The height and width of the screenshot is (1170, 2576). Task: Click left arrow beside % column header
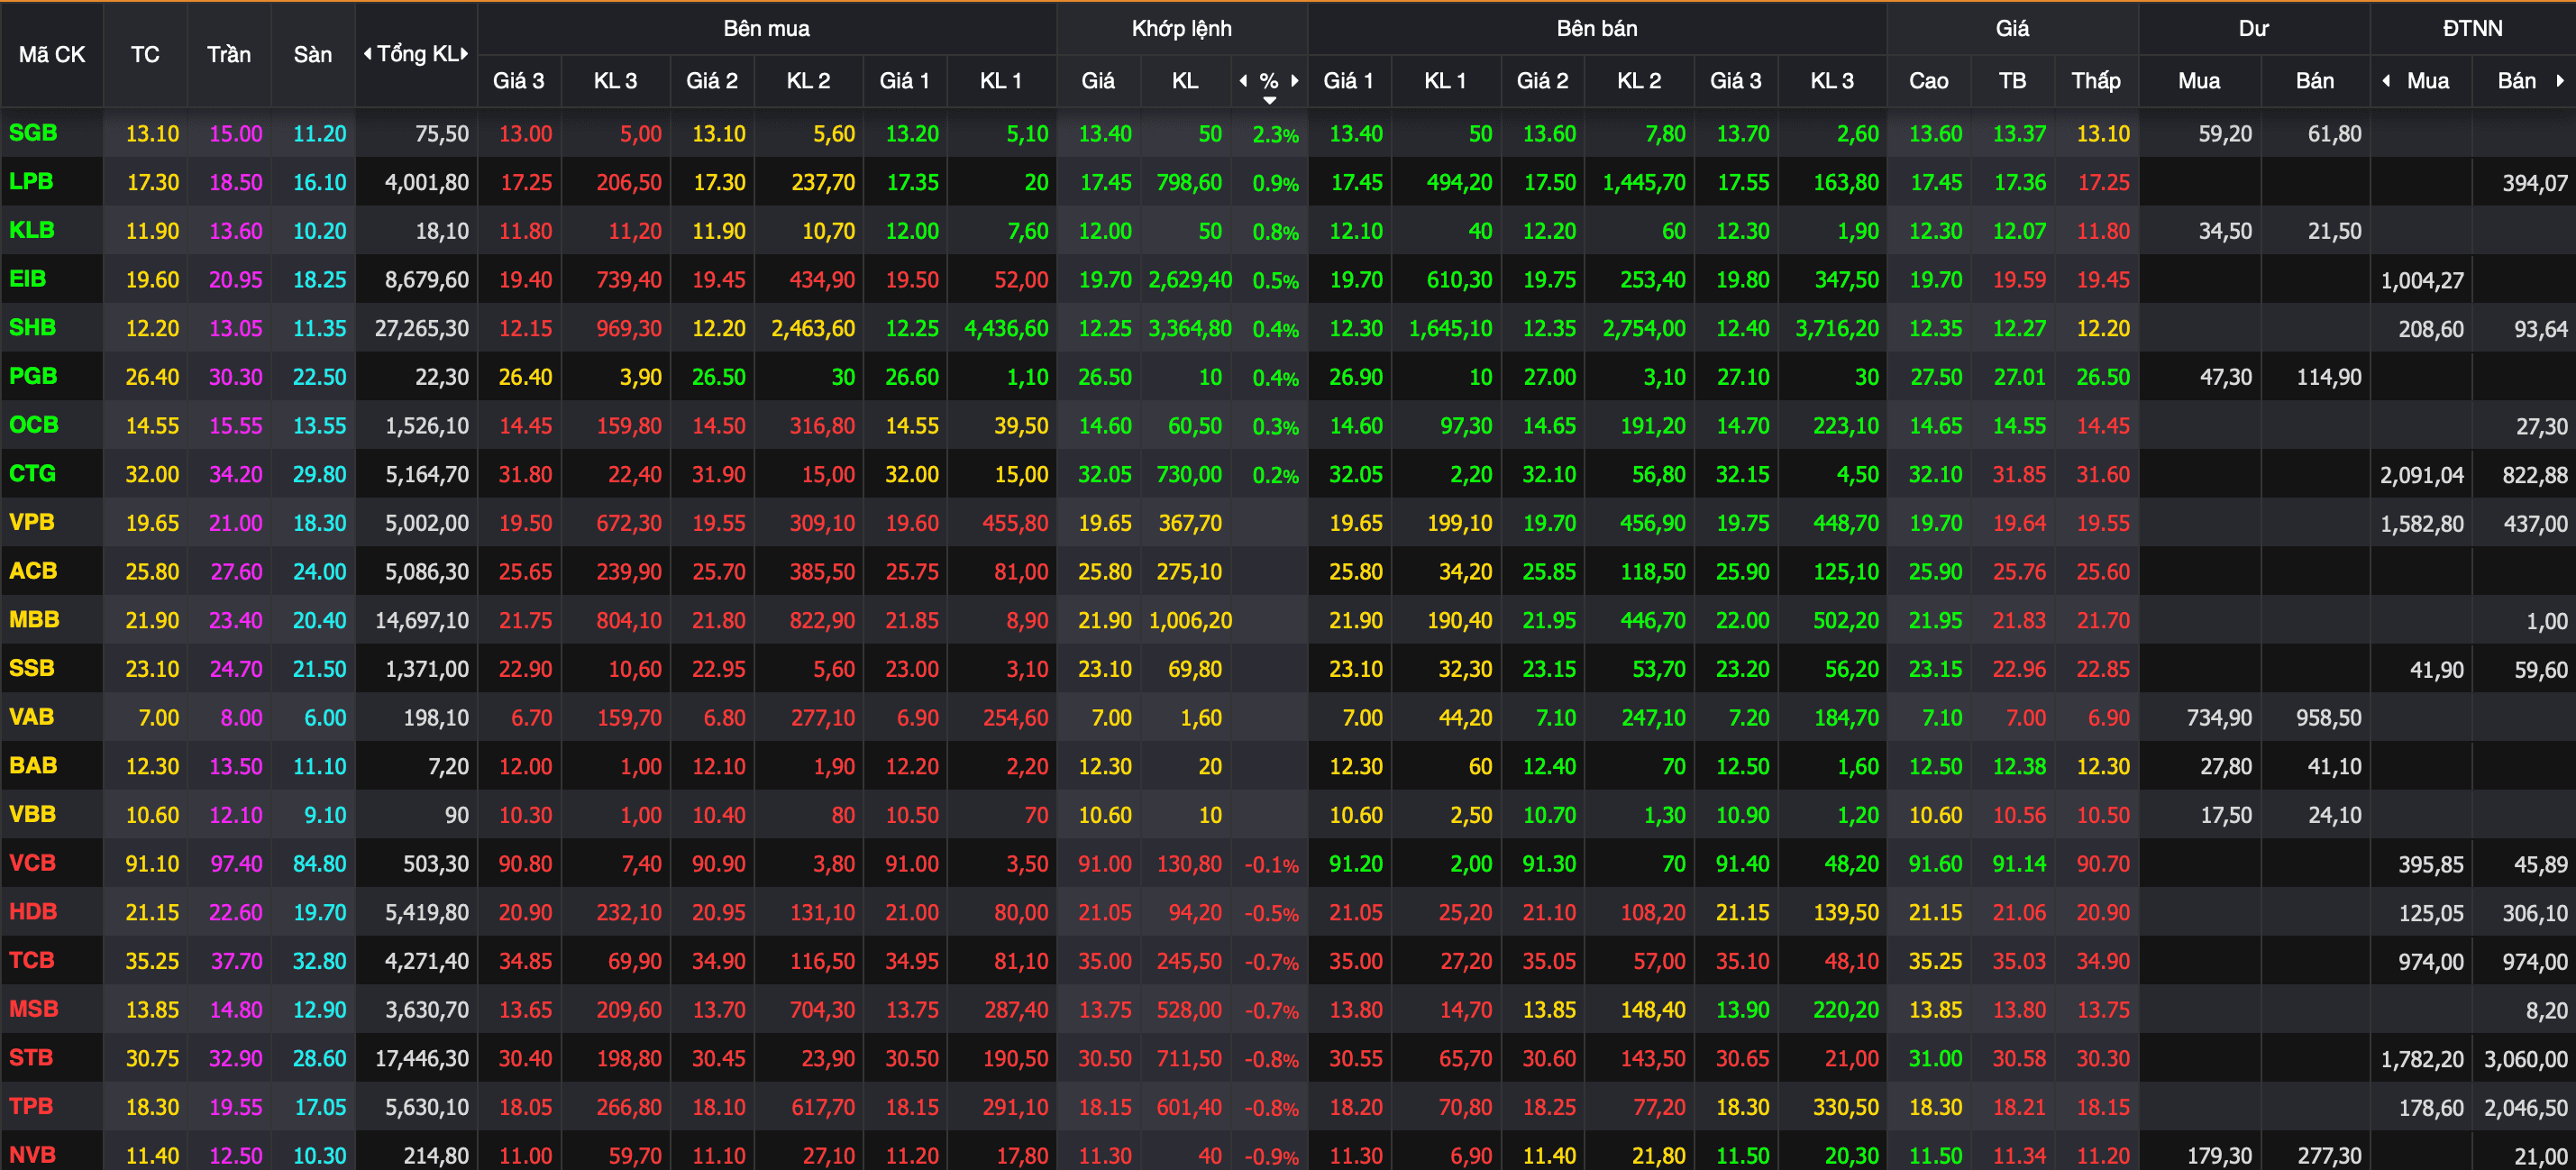point(1243,81)
